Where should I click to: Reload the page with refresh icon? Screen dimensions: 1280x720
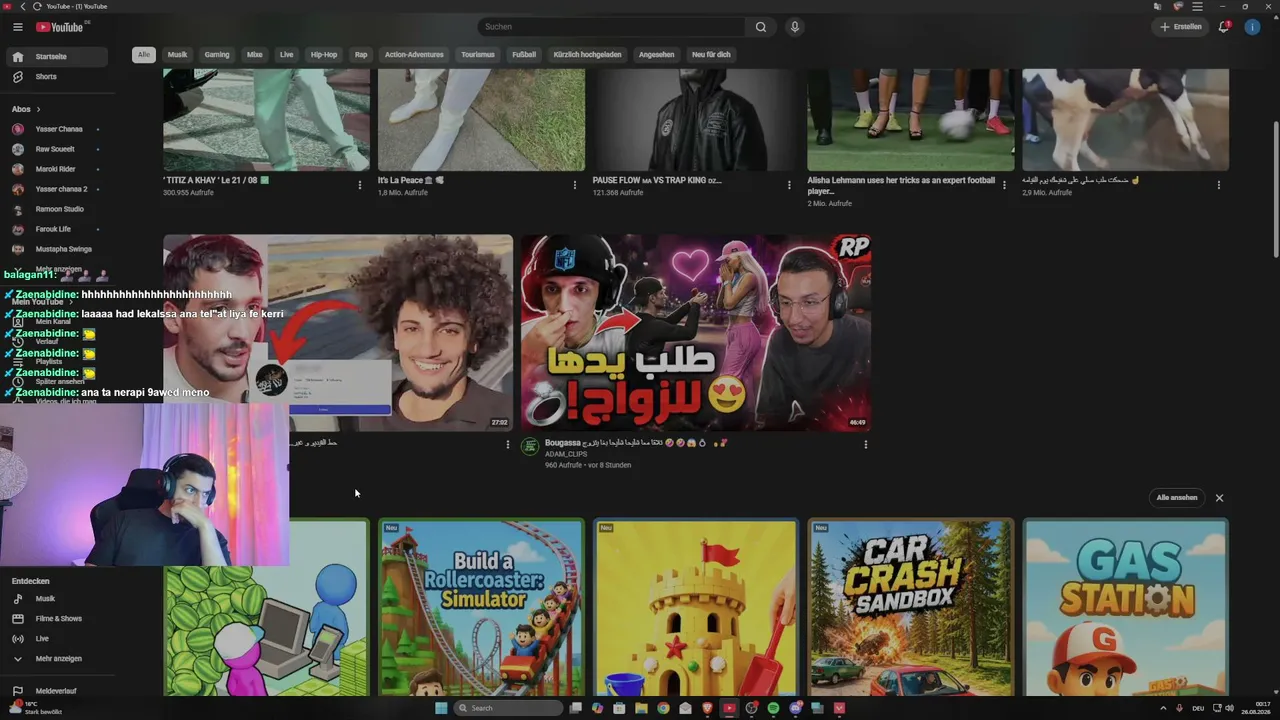[x=38, y=6]
